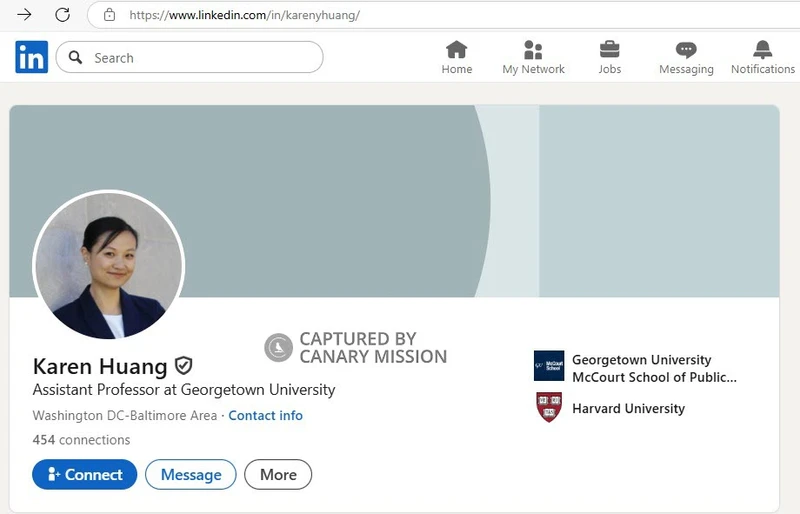Open the My Network tab
Viewport: 800px width, 514px height.
(x=533, y=57)
